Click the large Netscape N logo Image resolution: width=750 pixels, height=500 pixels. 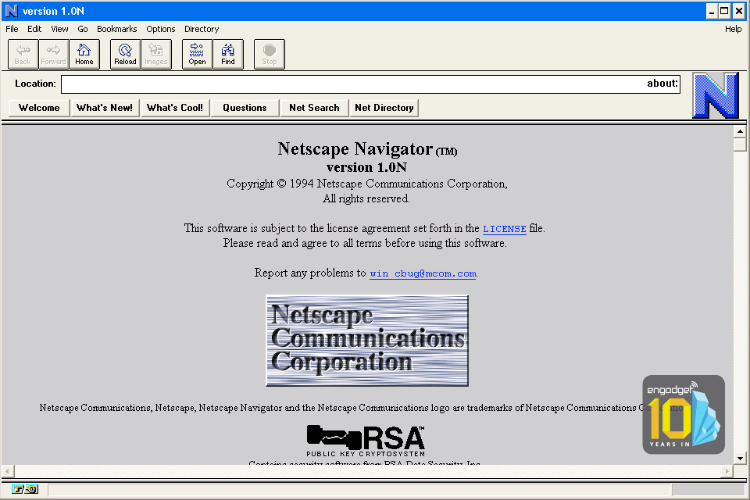click(x=716, y=95)
